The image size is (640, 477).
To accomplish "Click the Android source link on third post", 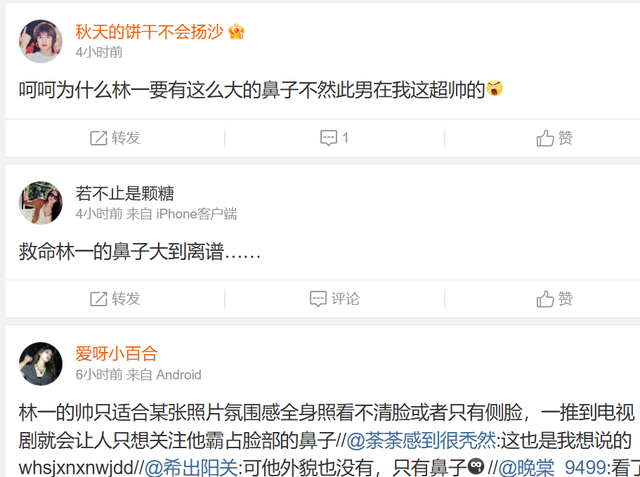I will tap(179, 375).
